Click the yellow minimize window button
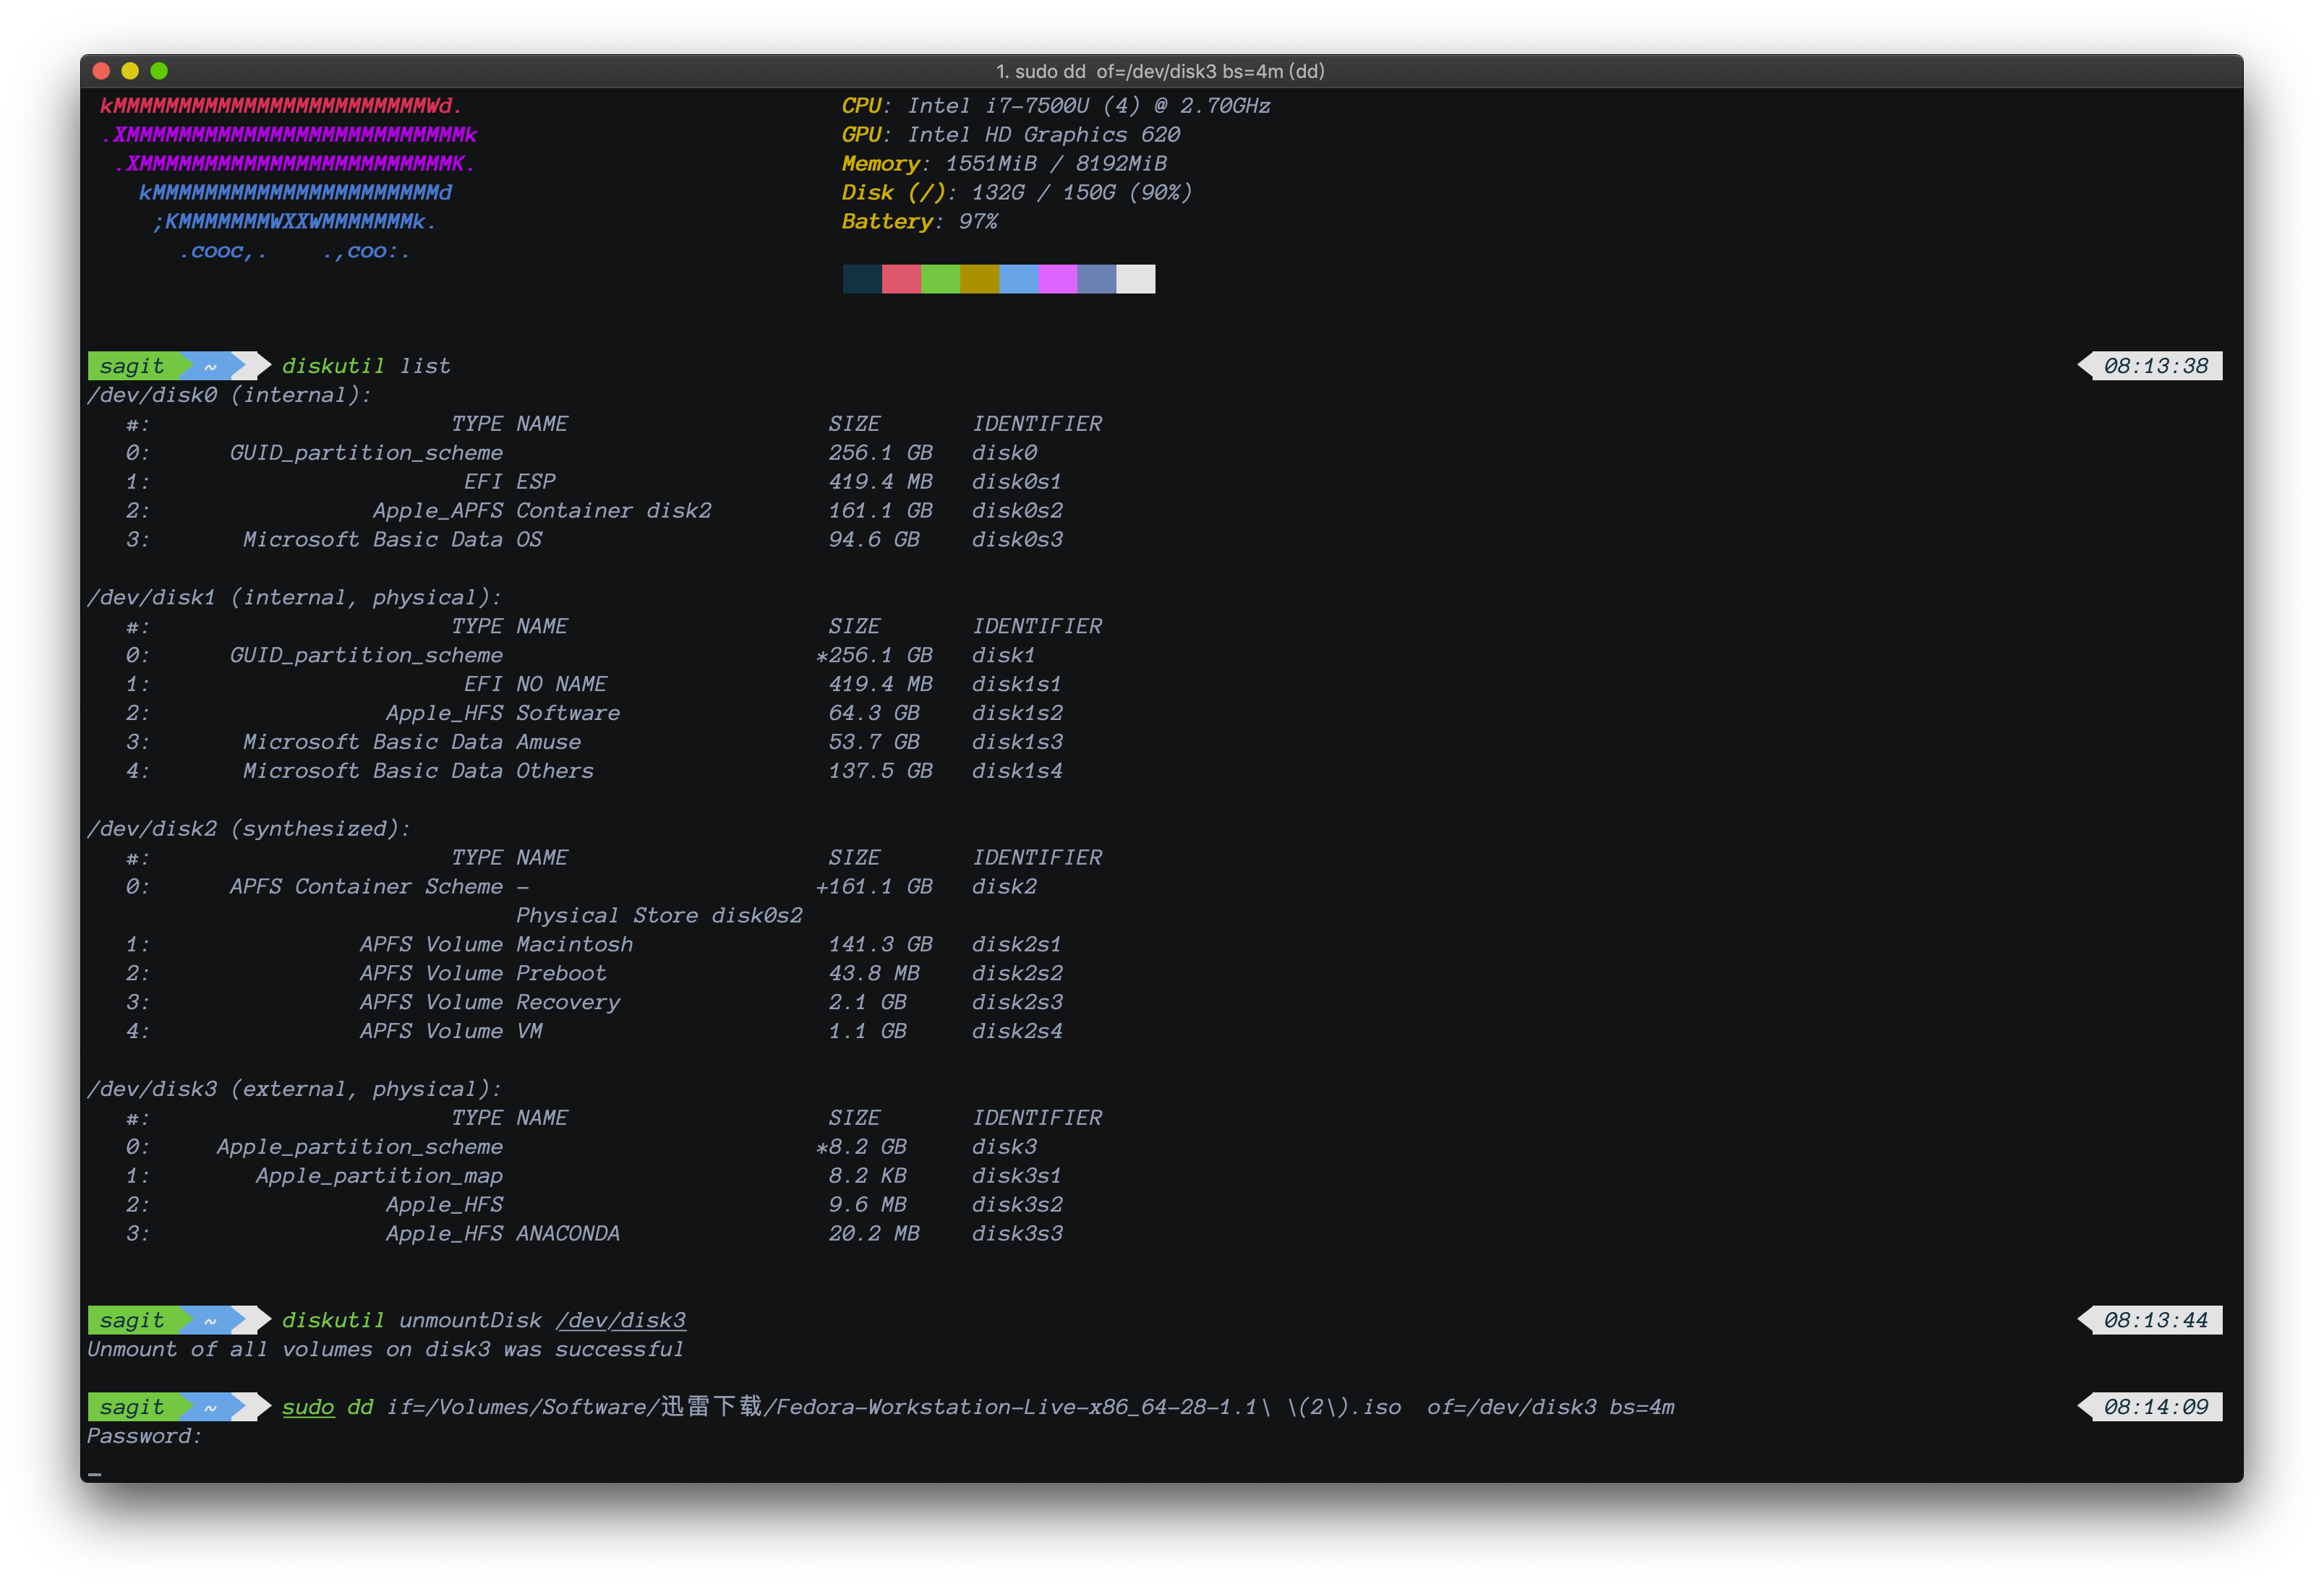This screenshot has width=2324, height=1589. (x=130, y=71)
